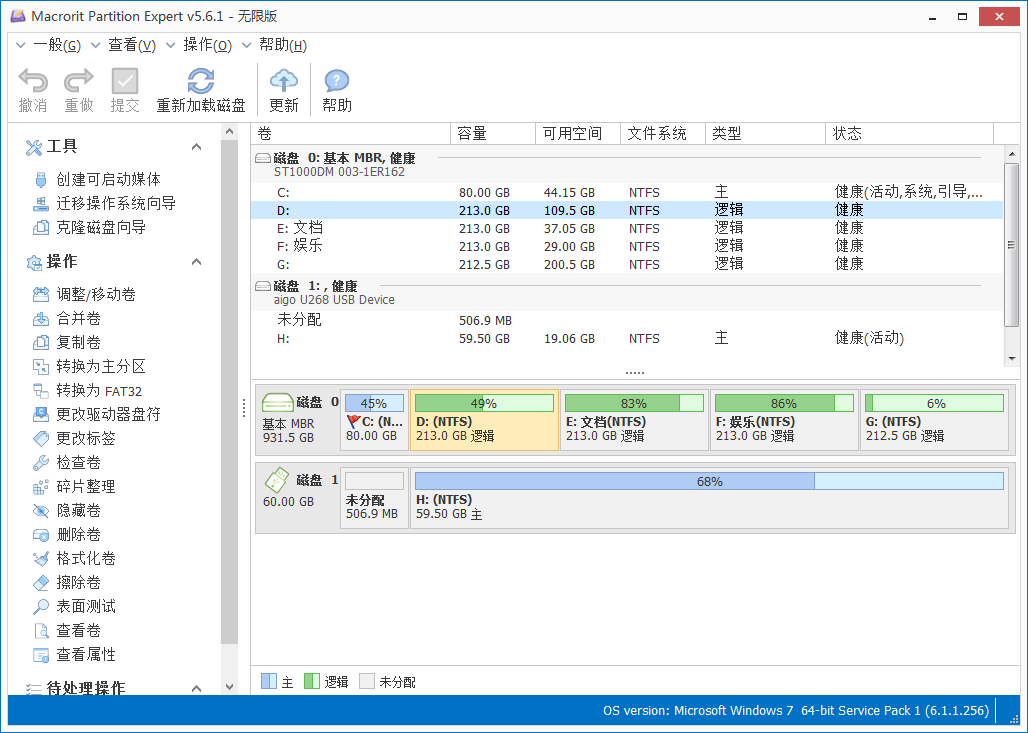Select the E: 文档 row in volume list
The image size is (1028, 733).
click(x=300, y=228)
